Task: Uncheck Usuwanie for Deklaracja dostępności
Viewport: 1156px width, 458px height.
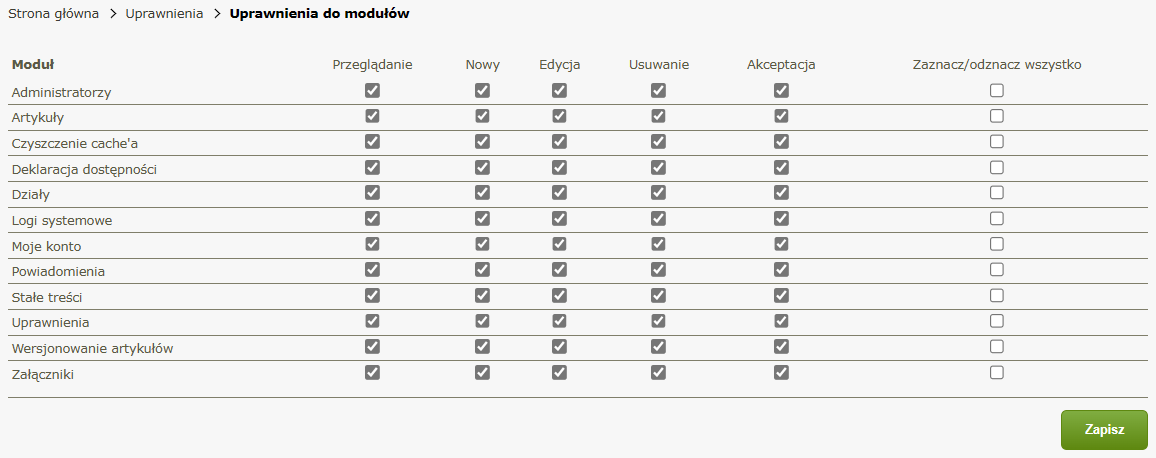Action: 658,167
